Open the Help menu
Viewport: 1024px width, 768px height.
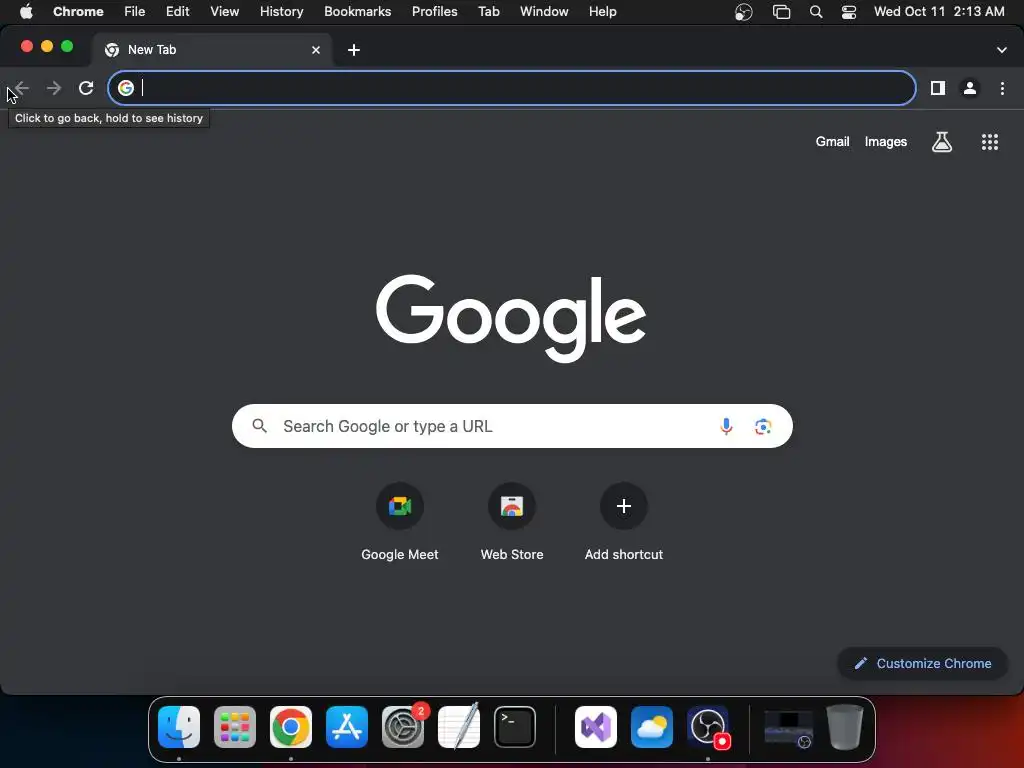pyautogui.click(x=602, y=11)
